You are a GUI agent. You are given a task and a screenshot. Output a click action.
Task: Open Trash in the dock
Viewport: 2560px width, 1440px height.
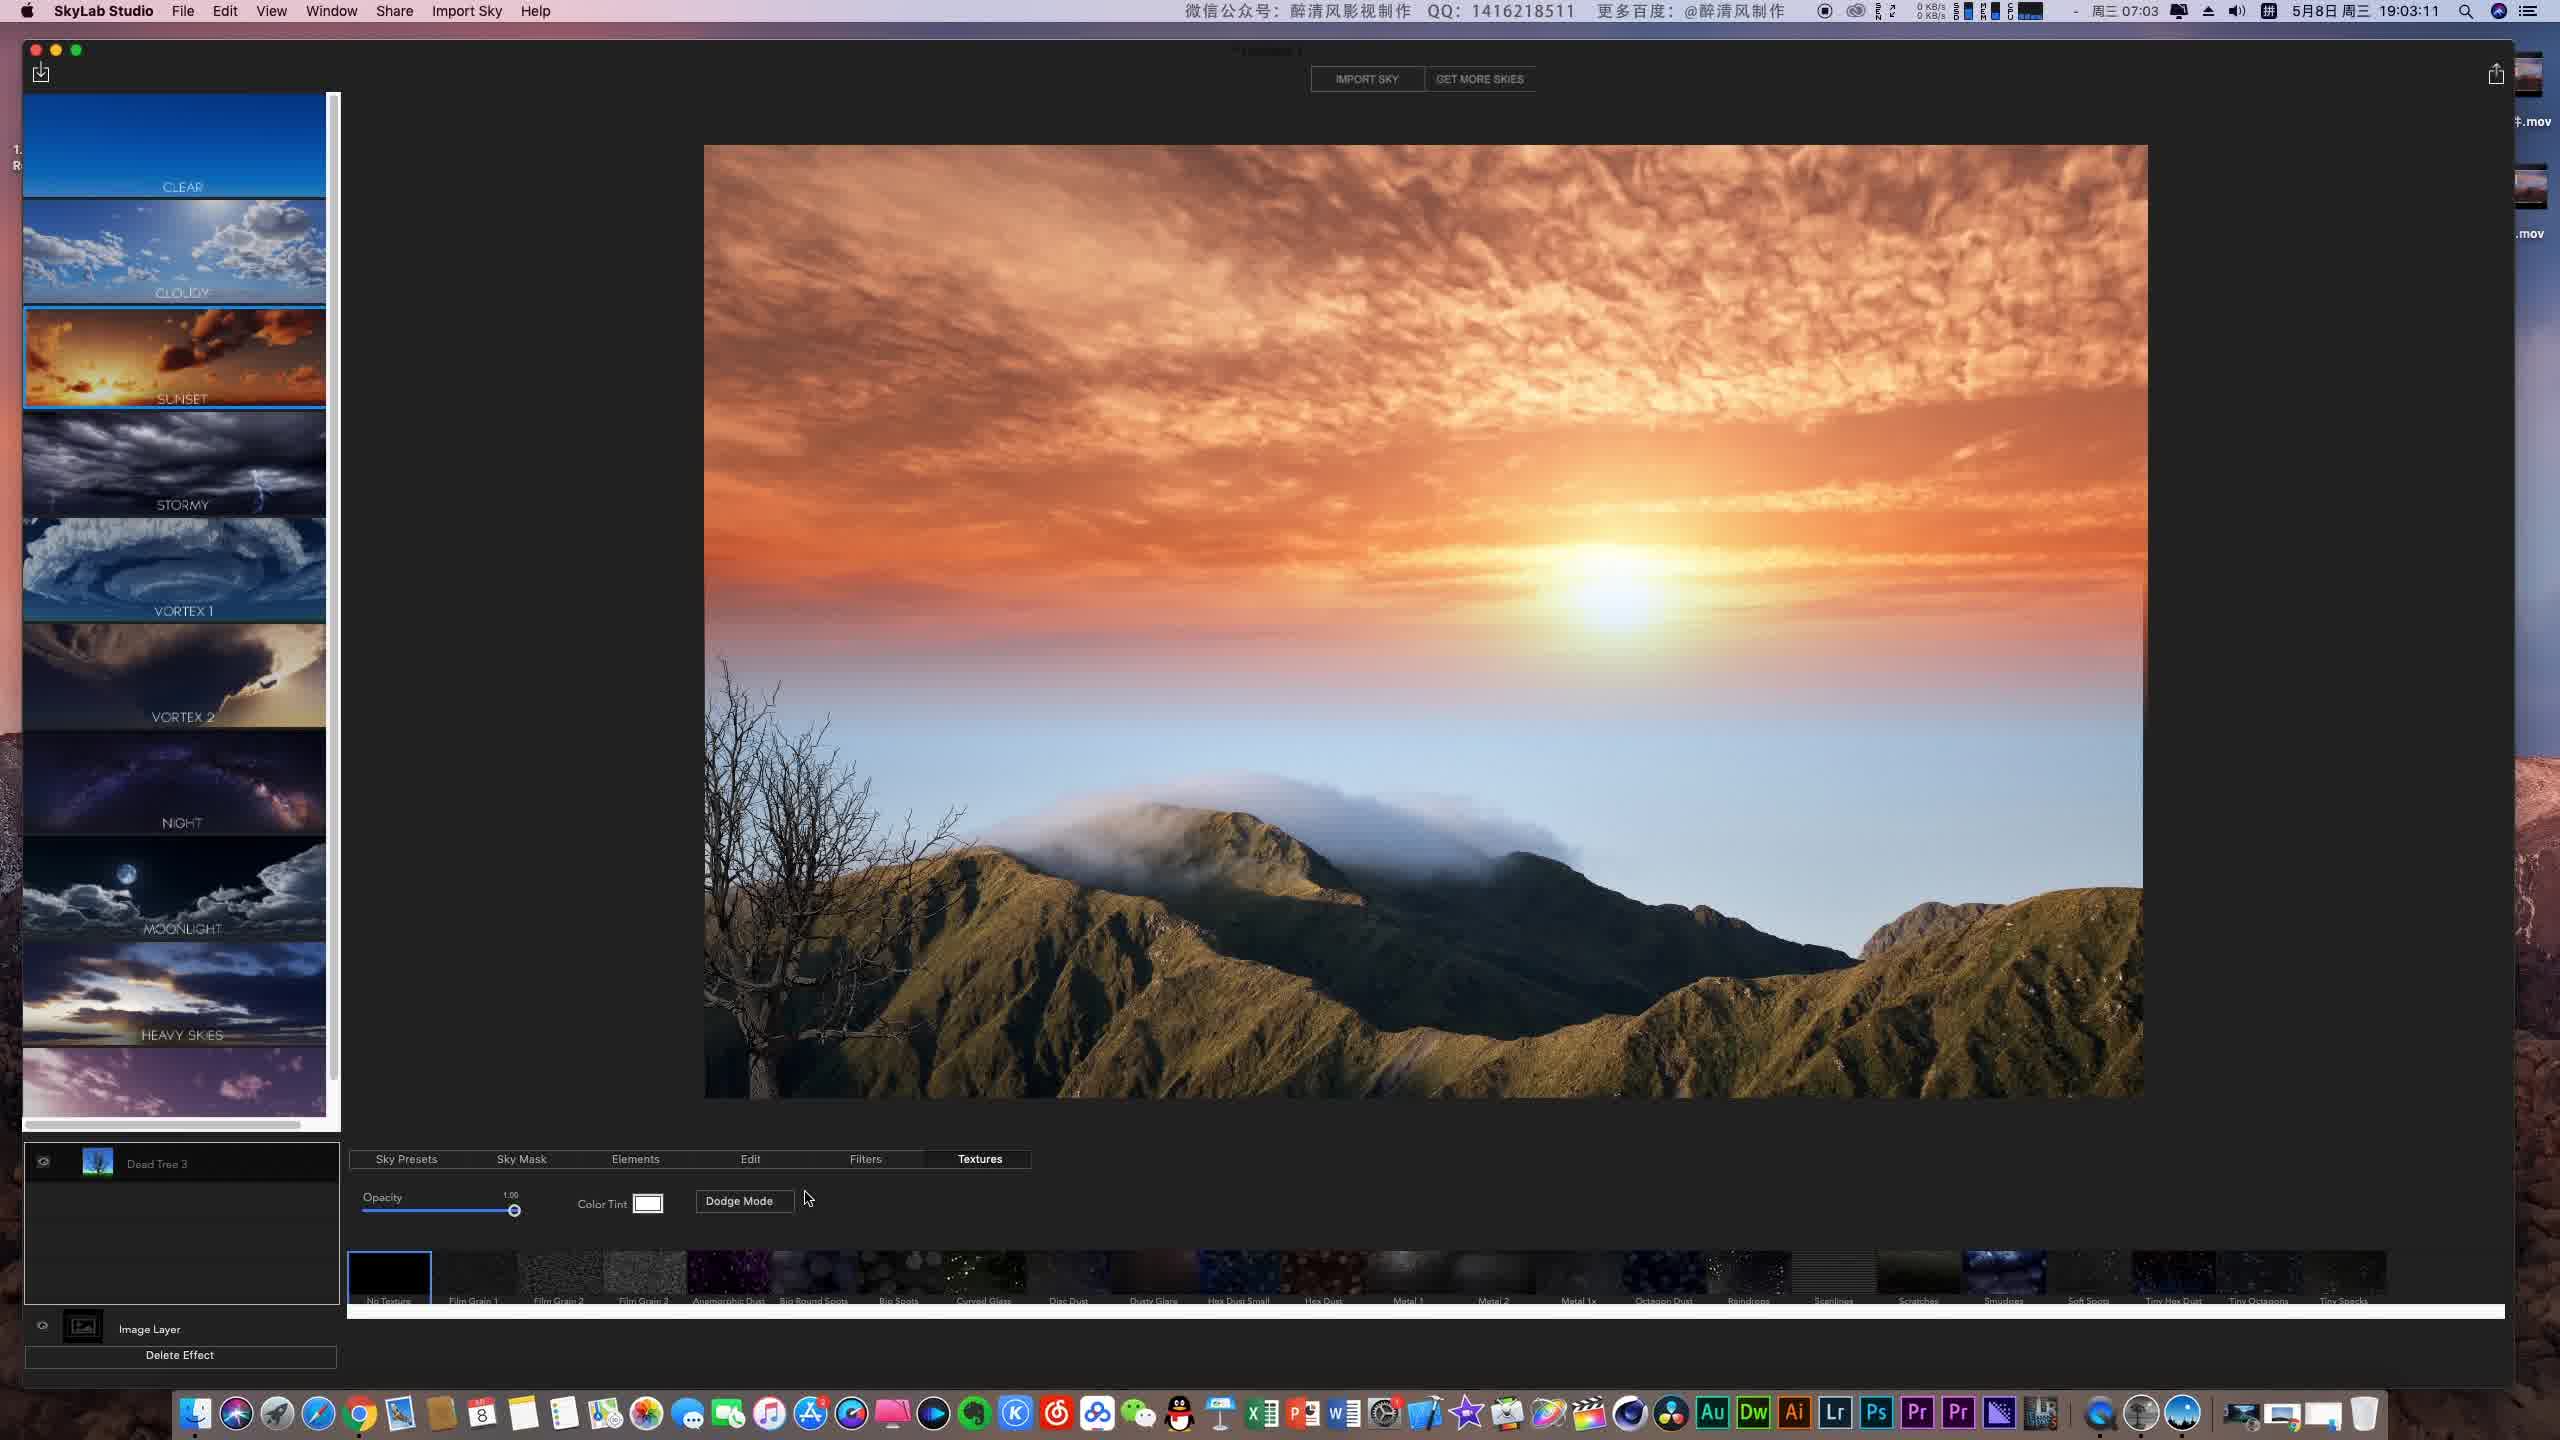tap(2364, 1413)
